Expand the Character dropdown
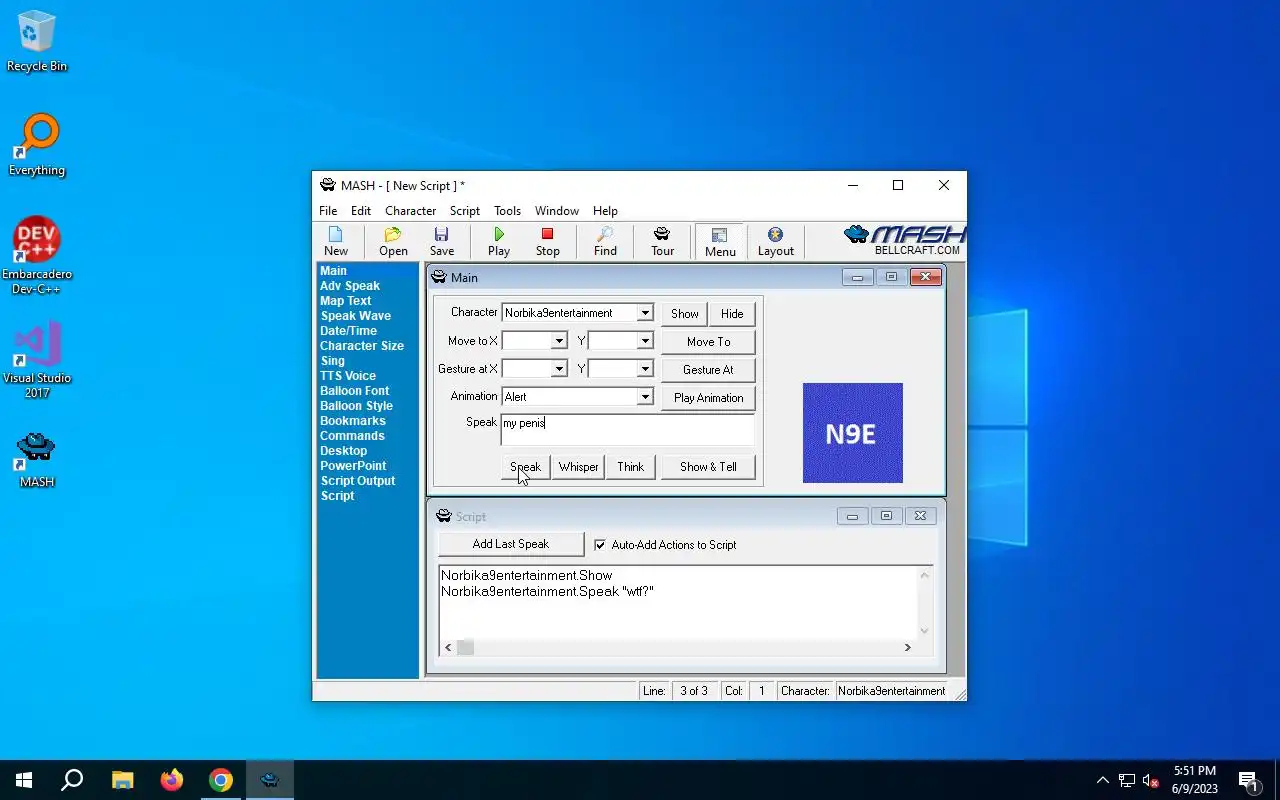 pyautogui.click(x=645, y=313)
